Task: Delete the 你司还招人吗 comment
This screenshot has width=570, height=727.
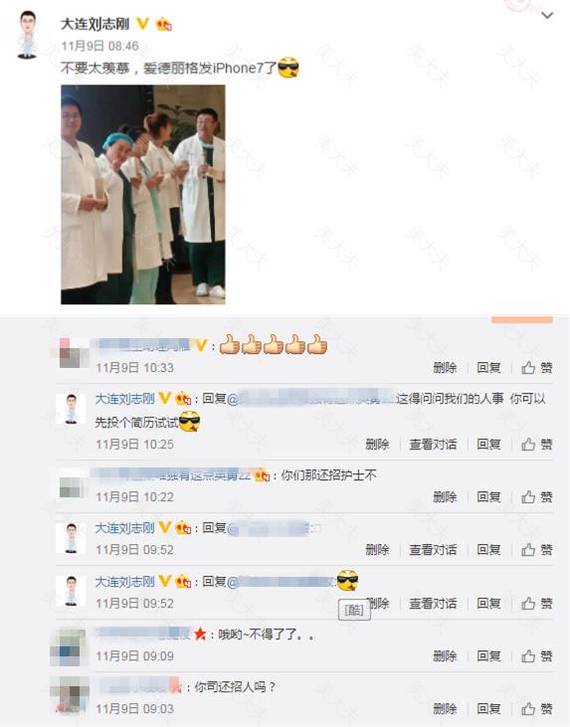Action: (x=445, y=709)
